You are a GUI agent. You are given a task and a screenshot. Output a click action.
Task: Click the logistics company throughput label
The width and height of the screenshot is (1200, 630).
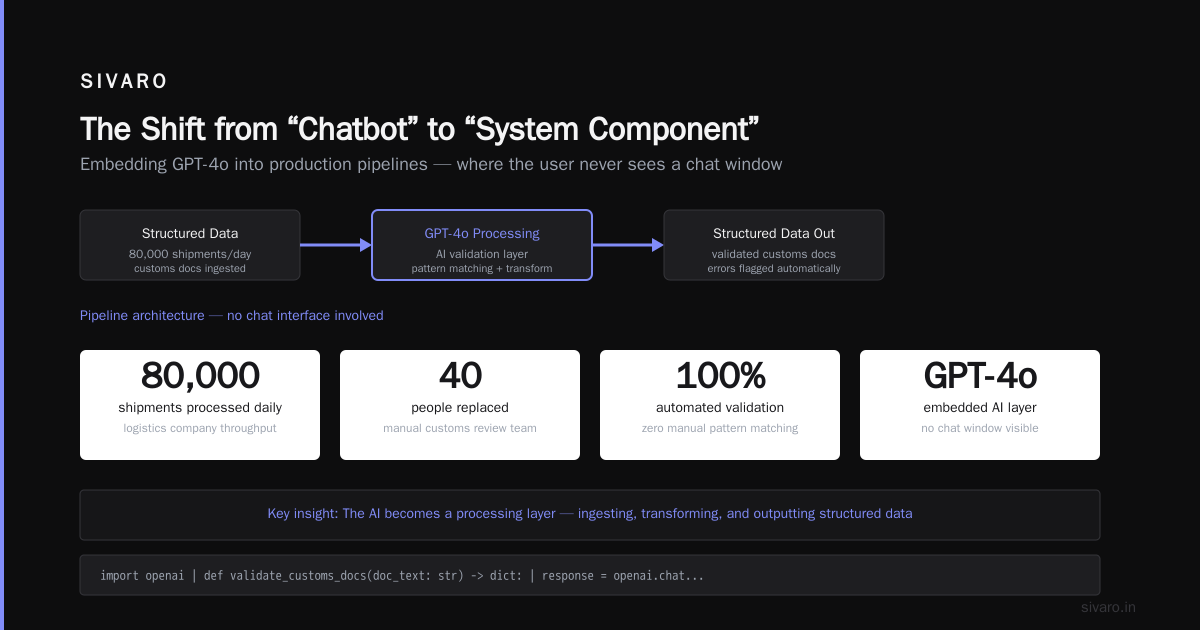200,428
